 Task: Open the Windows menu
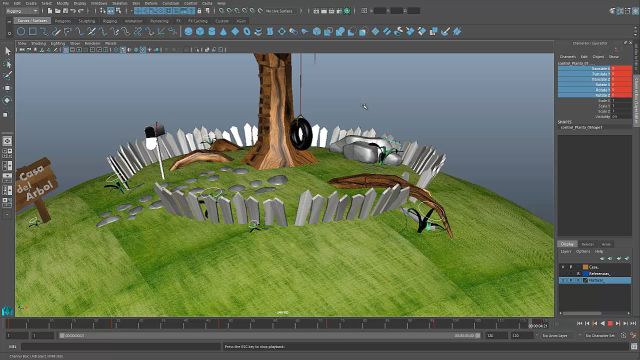[x=99, y=3]
